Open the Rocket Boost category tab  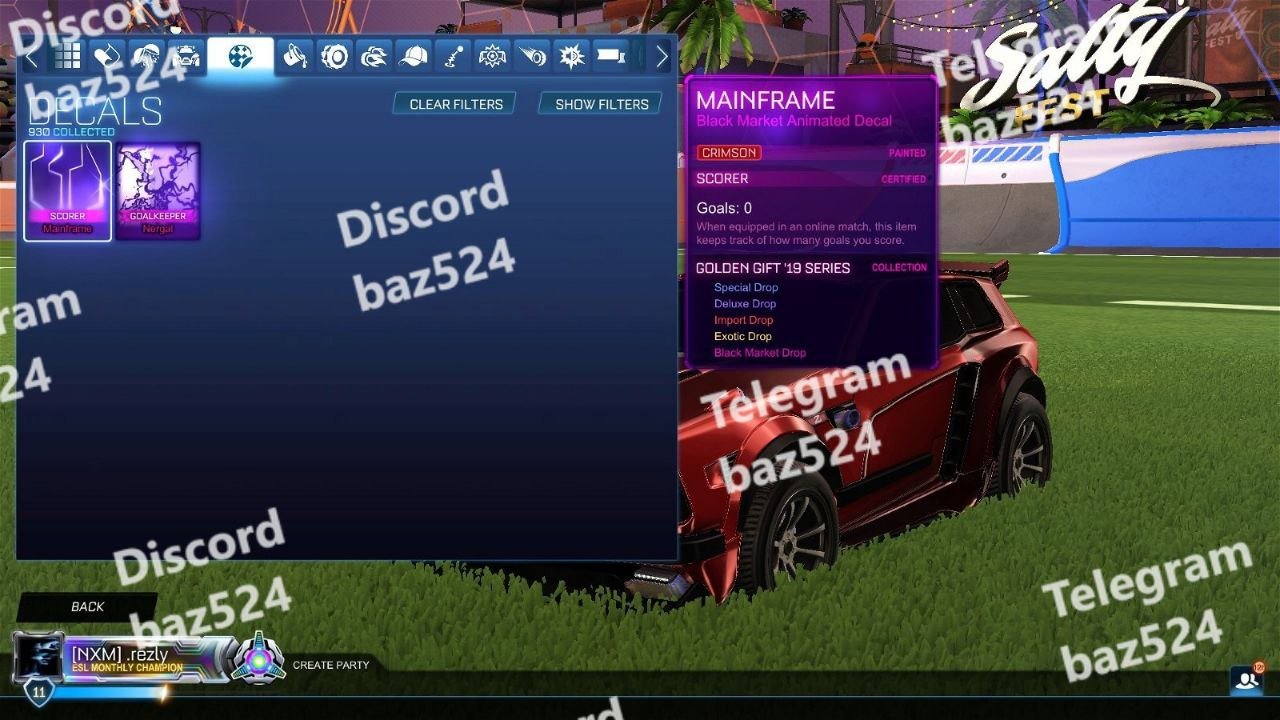(374, 57)
